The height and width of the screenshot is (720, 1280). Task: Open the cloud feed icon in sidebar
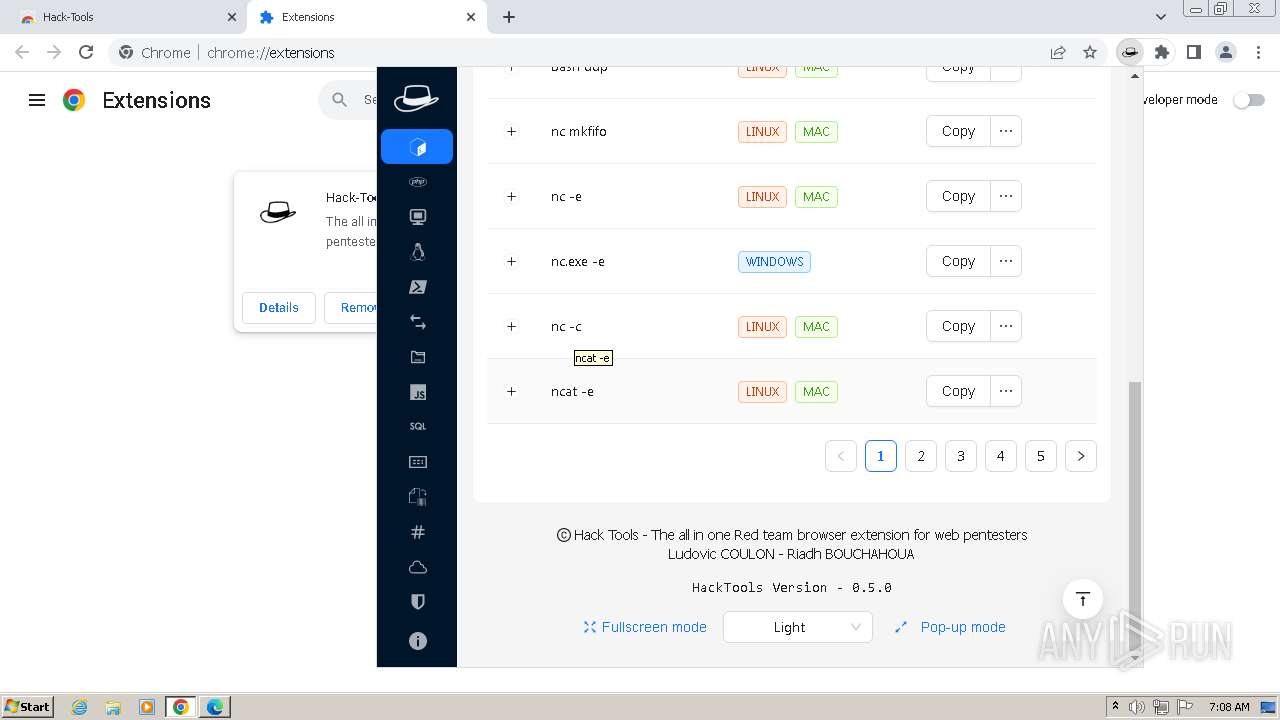pos(418,567)
